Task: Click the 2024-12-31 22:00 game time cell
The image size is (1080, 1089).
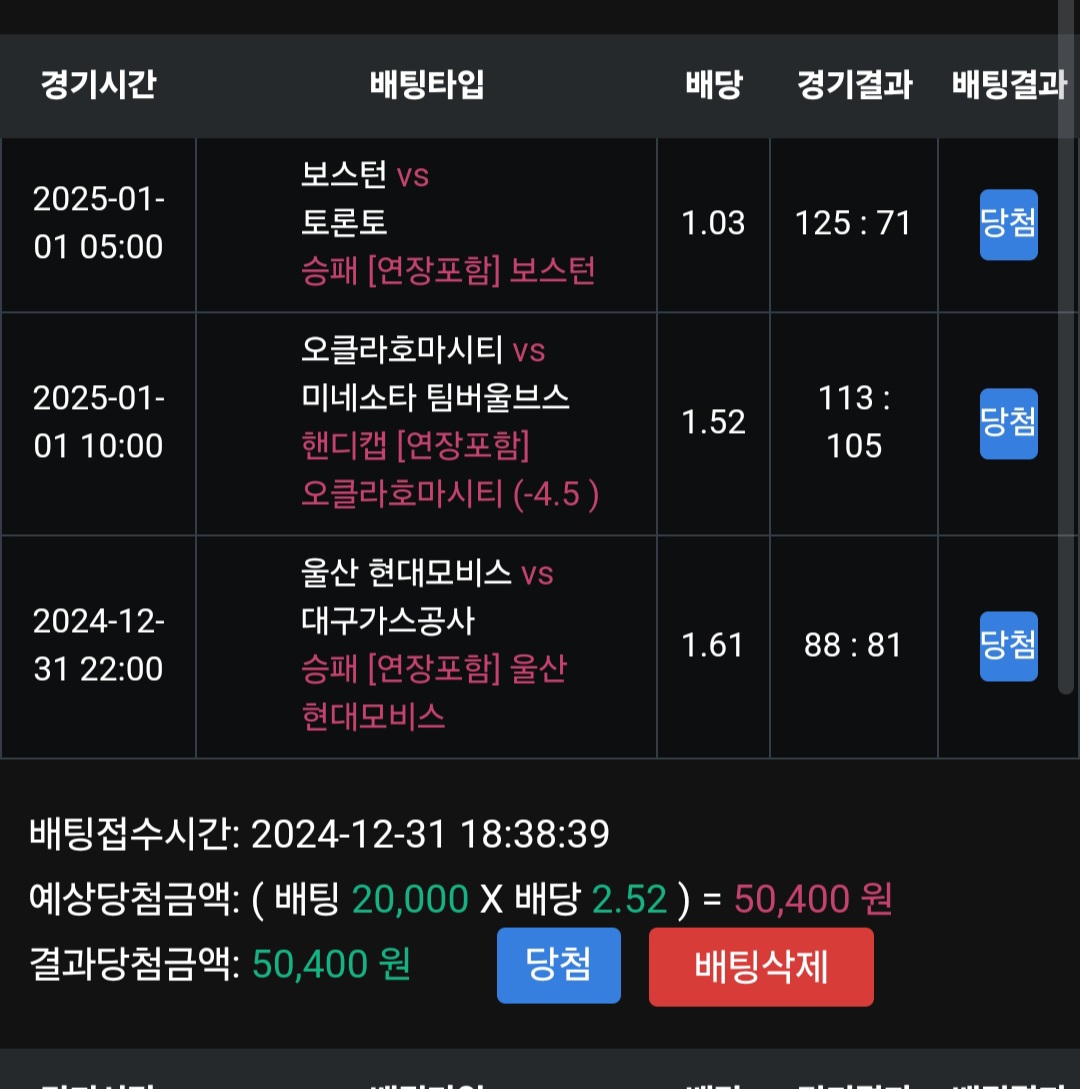Action: click(x=98, y=645)
